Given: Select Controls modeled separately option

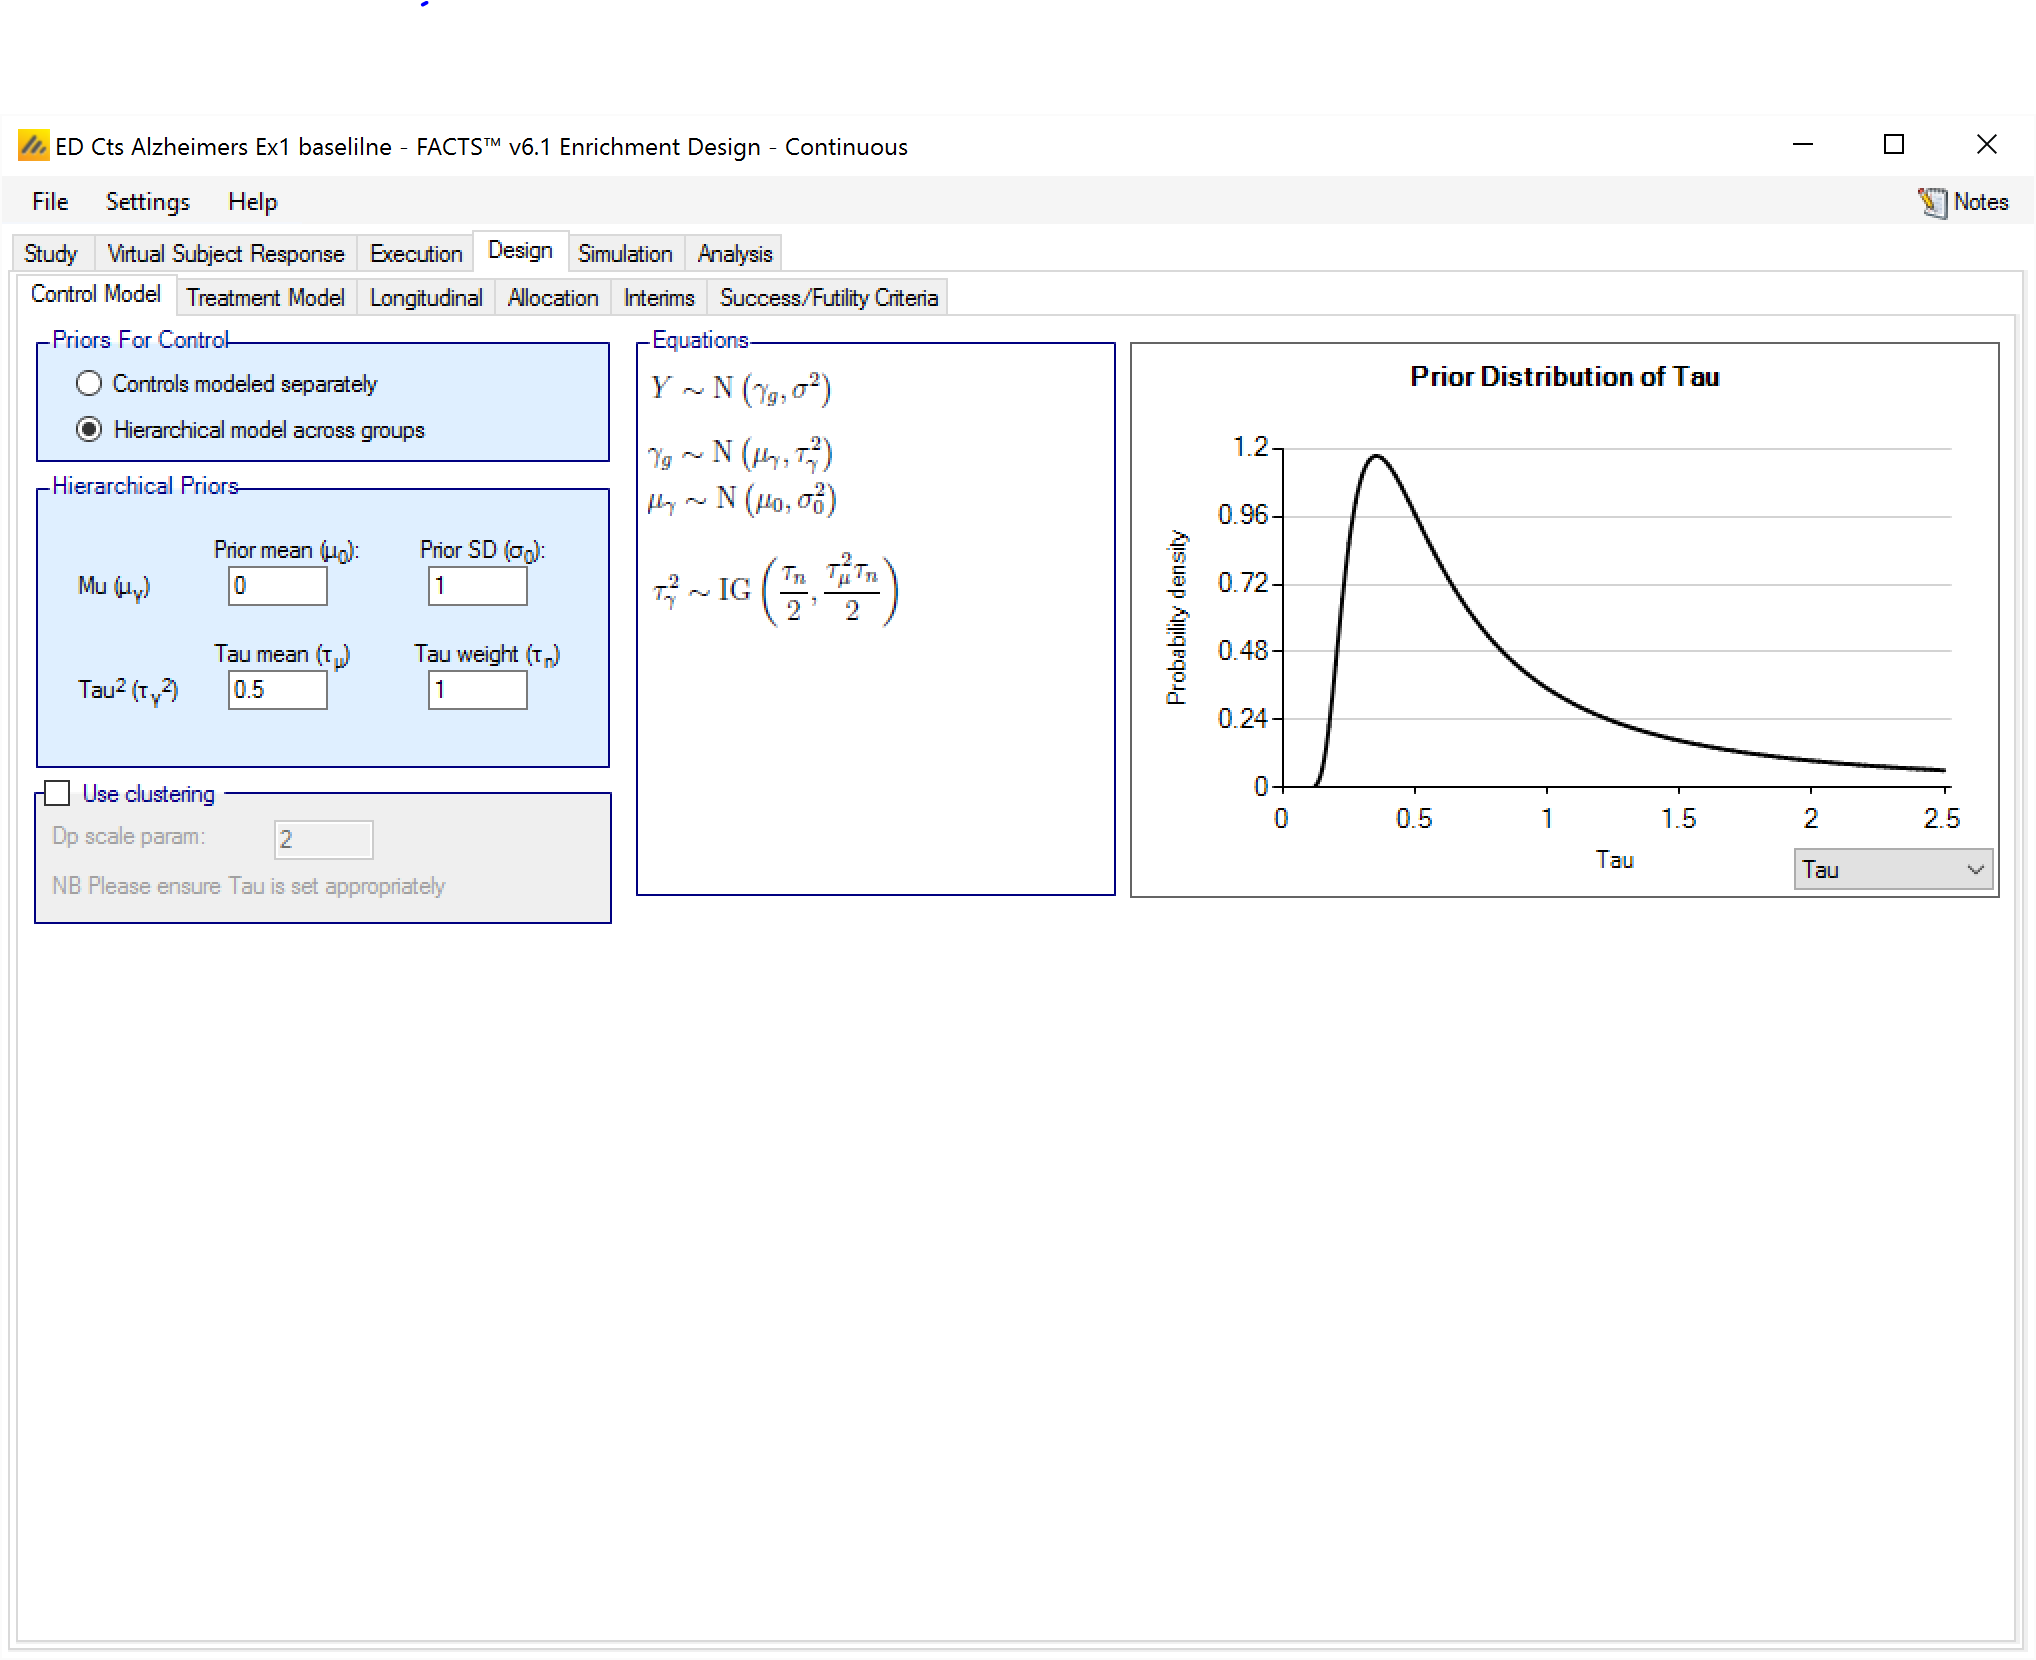Looking at the screenshot, I should coord(89,384).
